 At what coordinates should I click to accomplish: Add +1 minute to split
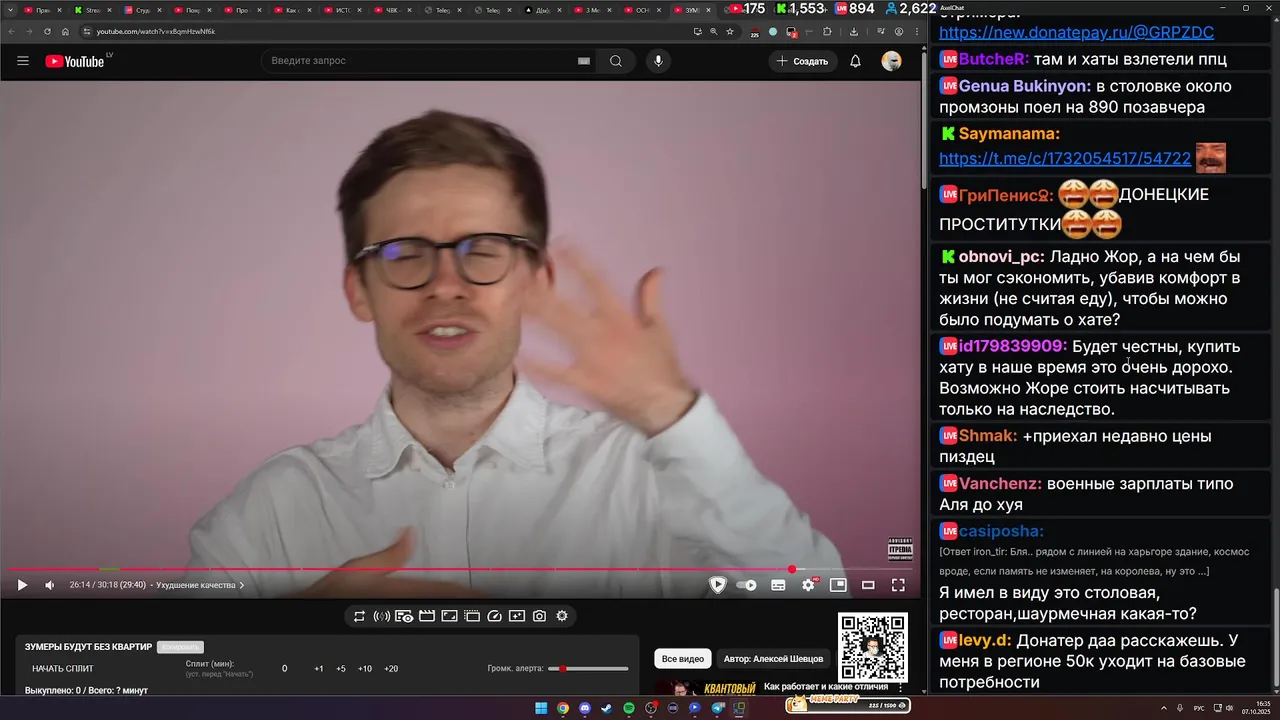pos(318,668)
